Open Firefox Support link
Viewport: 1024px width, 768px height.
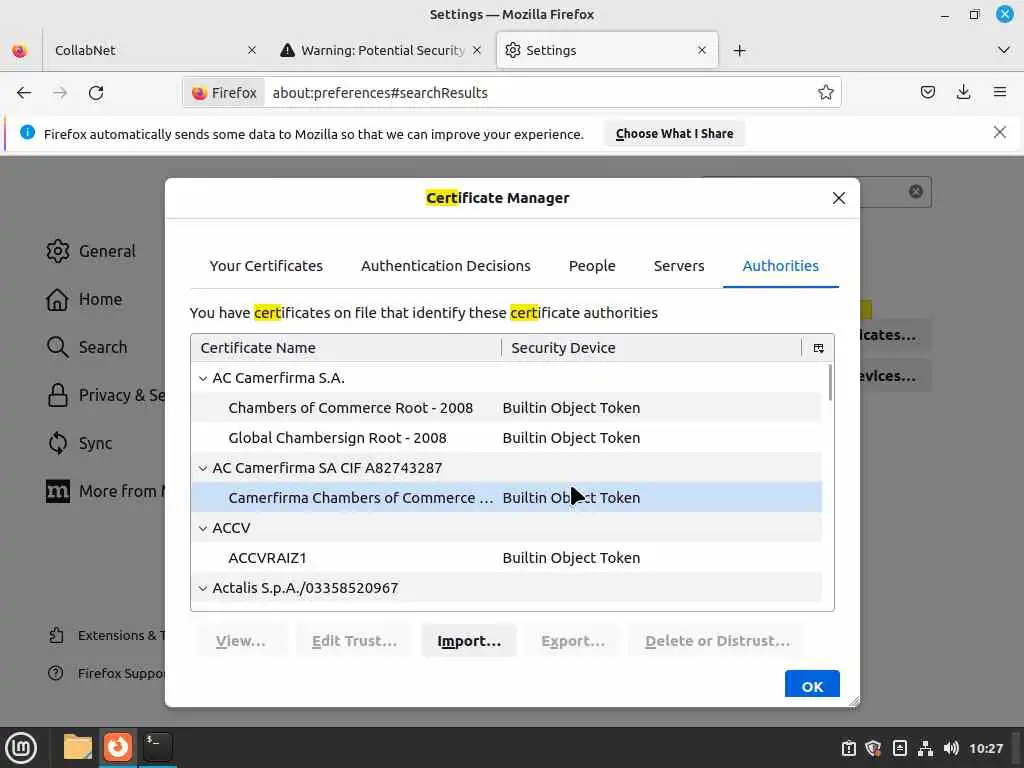(x=106, y=673)
